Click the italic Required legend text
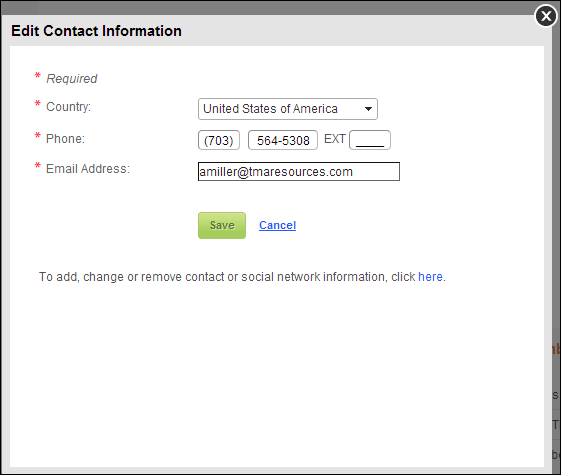The height and width of the screenshot is (475, 561). pyautogui.click(x=72, y=78)
